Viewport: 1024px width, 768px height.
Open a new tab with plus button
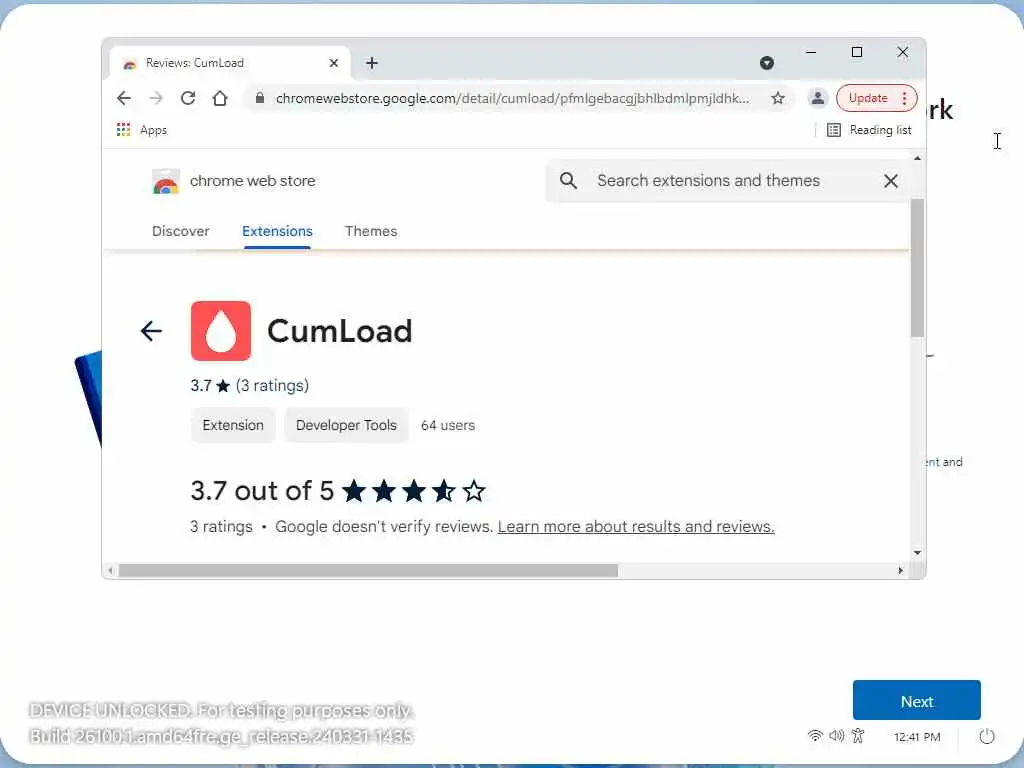point(372,63)
